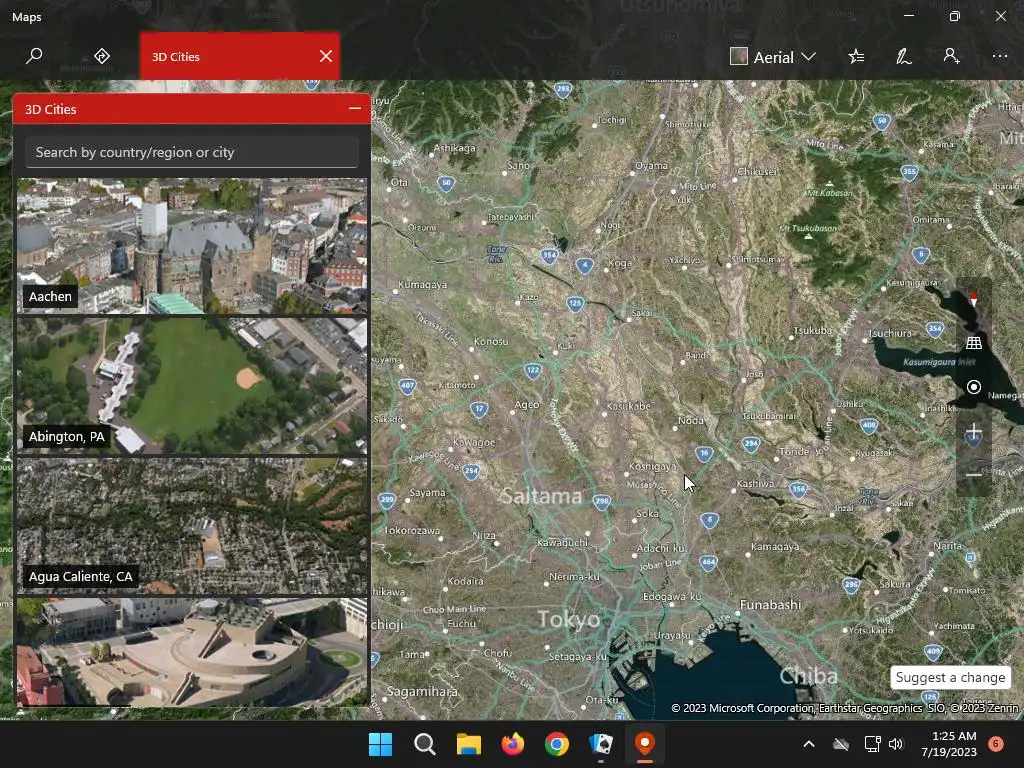This screenshot has height=768, width=1024.
Task: Zoom in with the plus button
Action: 973,432
